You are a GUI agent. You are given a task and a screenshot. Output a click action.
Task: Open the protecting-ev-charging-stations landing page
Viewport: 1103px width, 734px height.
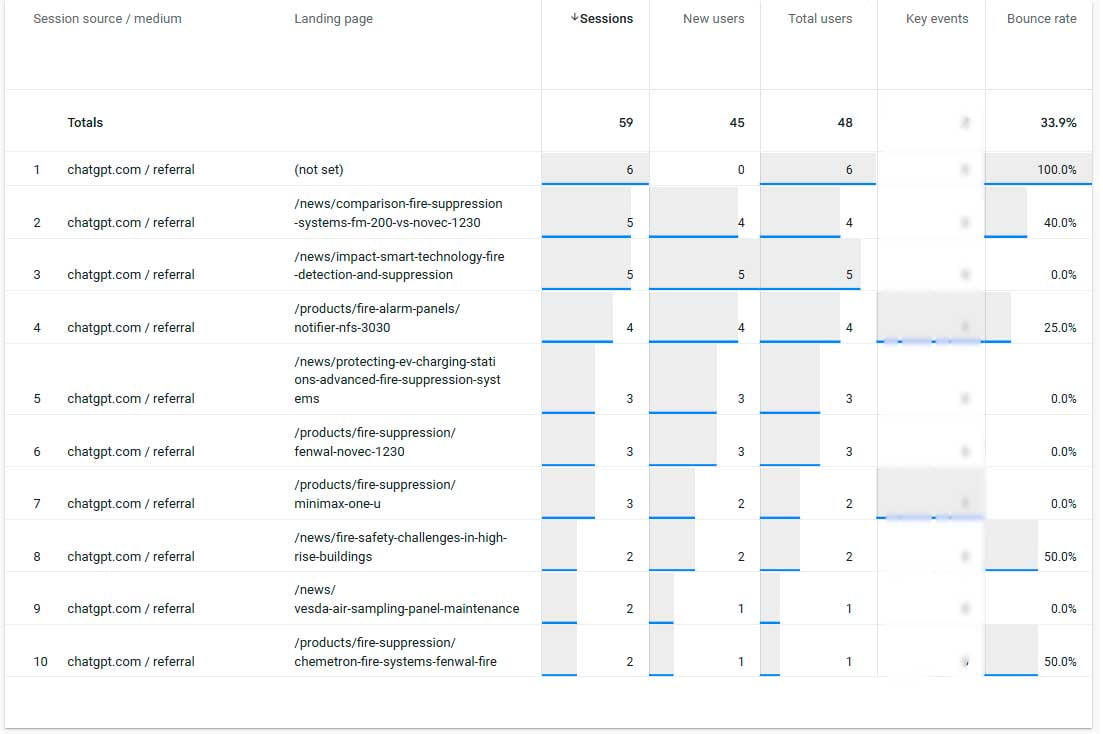coord(397,380)
